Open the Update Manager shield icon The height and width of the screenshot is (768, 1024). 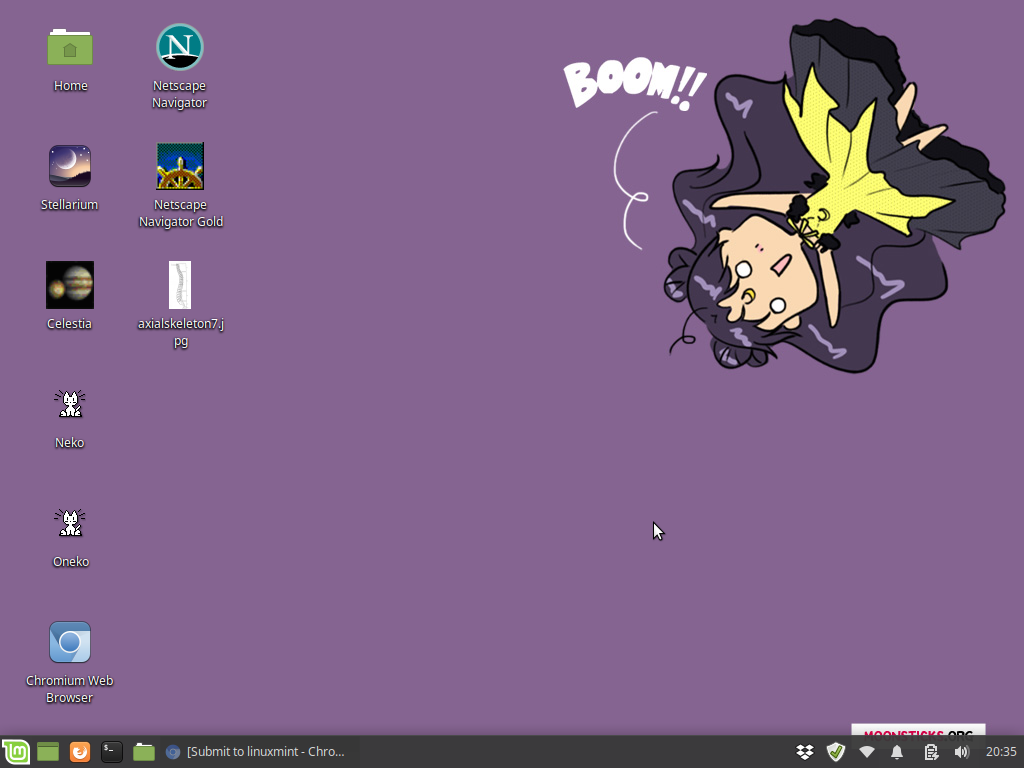(x=836, y=751)
